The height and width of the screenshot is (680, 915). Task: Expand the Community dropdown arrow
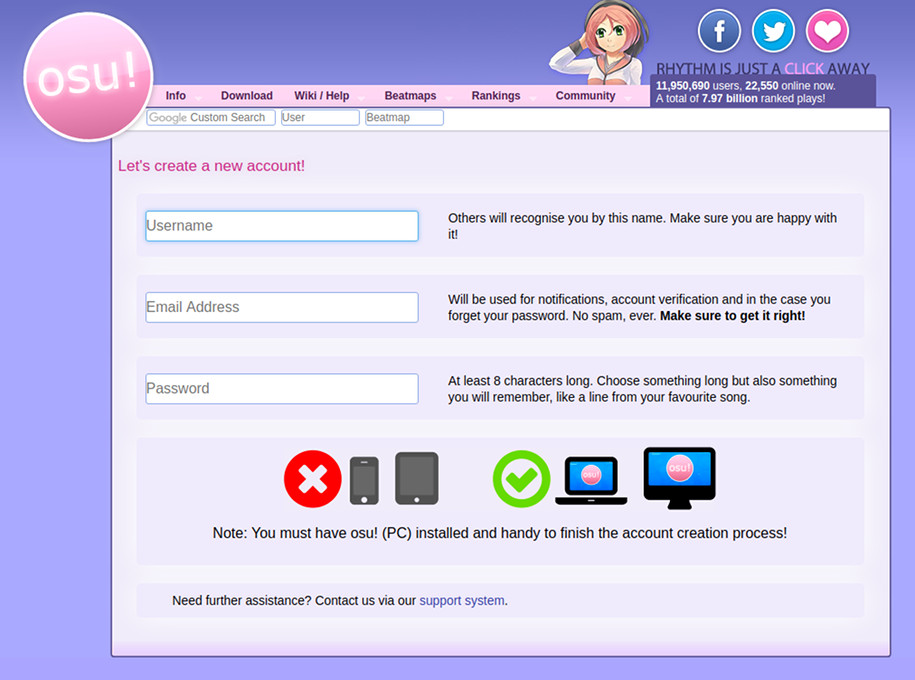628,98
